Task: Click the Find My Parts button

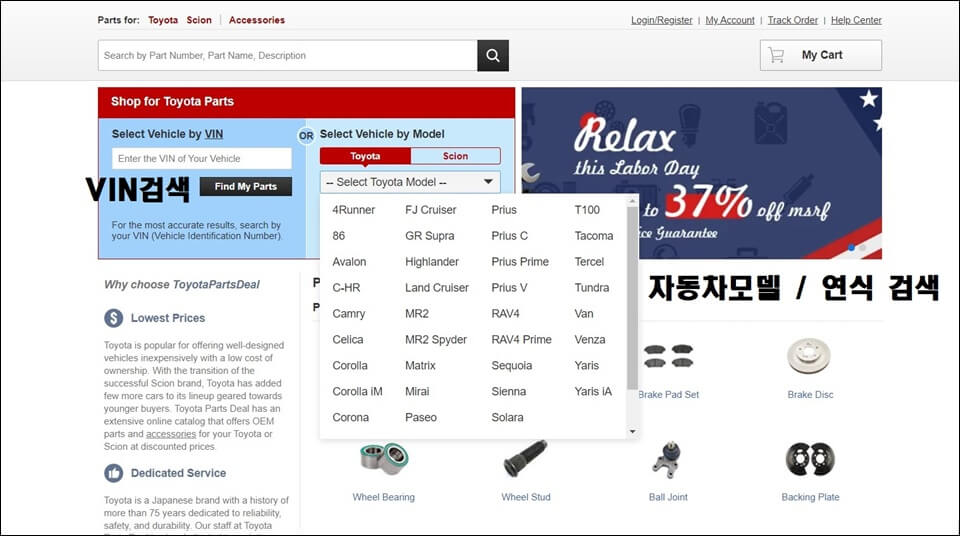Action: click(x=246, y=187)
